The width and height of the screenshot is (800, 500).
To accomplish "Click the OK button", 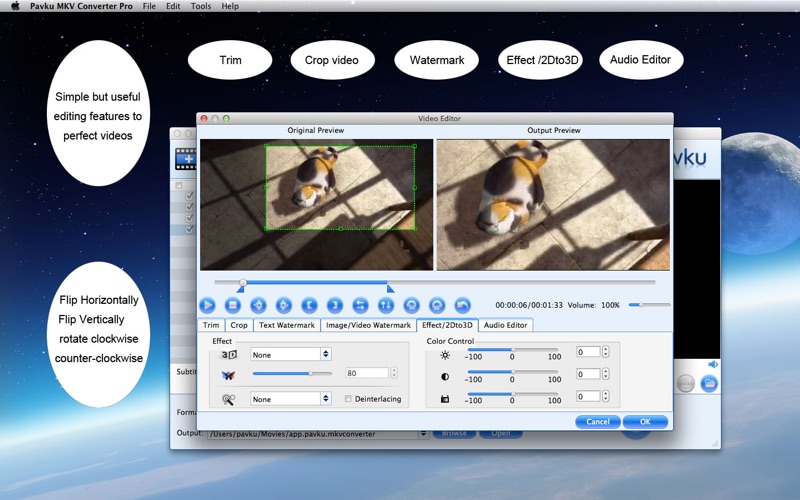I will (x=645, y=421).
